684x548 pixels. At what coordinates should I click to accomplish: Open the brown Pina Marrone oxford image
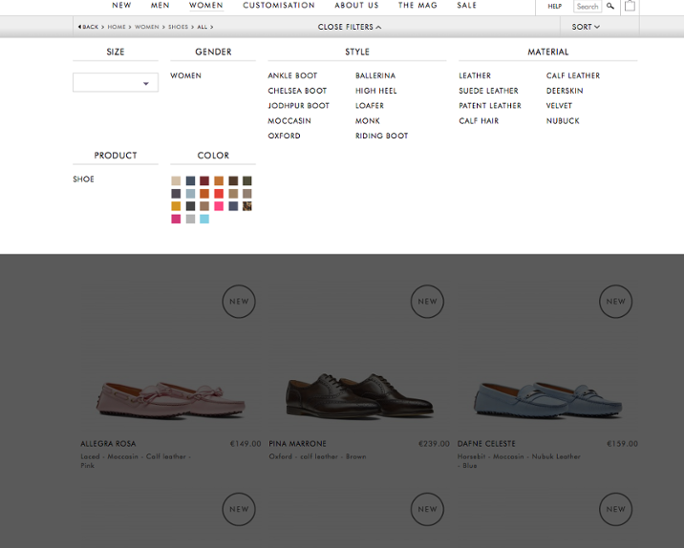point(359,395)
